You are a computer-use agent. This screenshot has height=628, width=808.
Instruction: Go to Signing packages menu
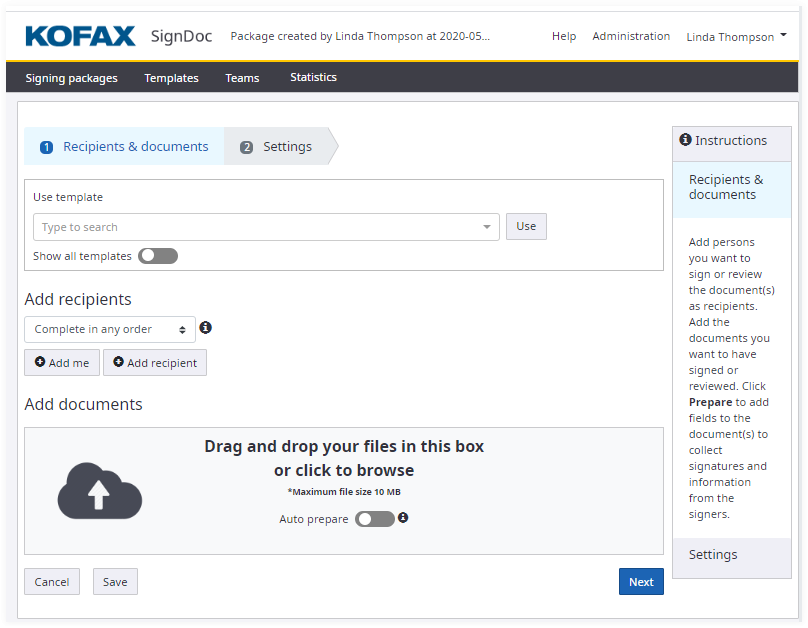click(71, 78)
